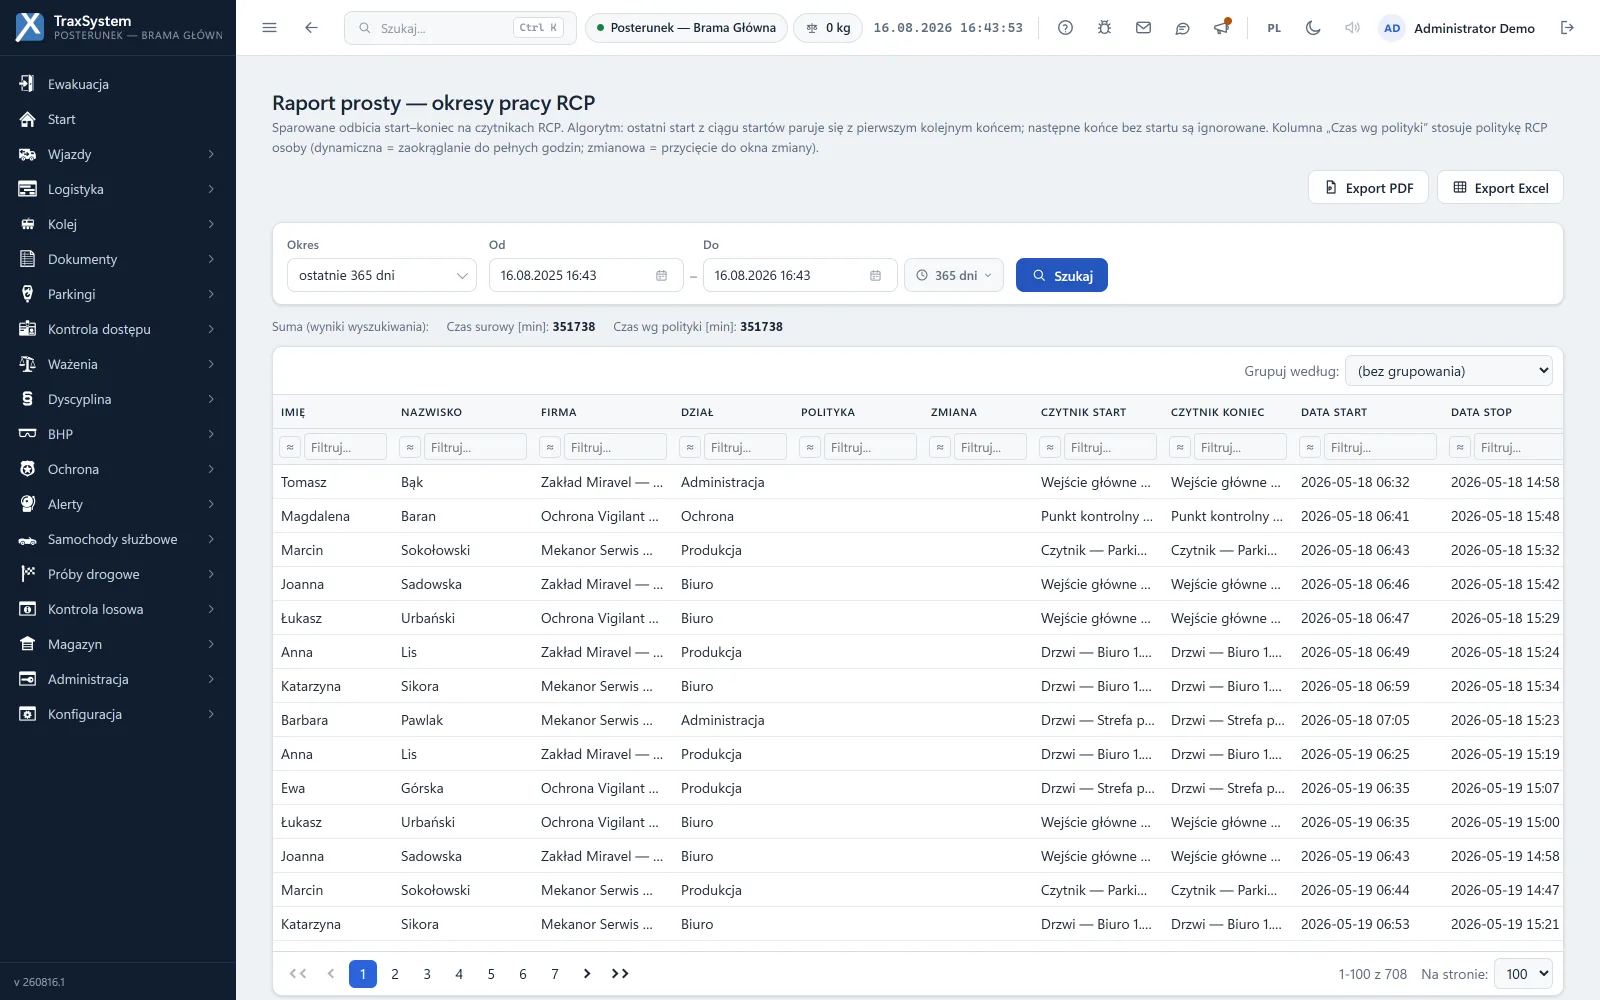Go to page 3 in pagination
Image resolution: width=1600 pixels, height=1000 pixels.
(427, 974)
